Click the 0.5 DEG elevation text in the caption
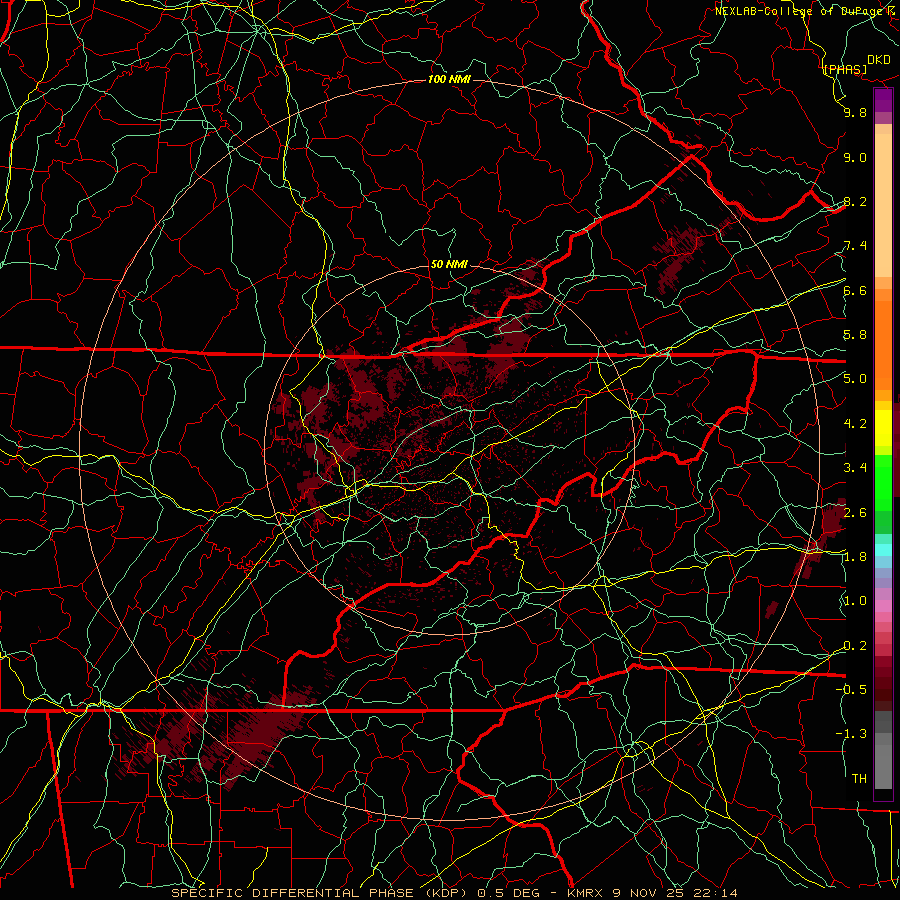 pyautogui.click(x=509, y=893)
